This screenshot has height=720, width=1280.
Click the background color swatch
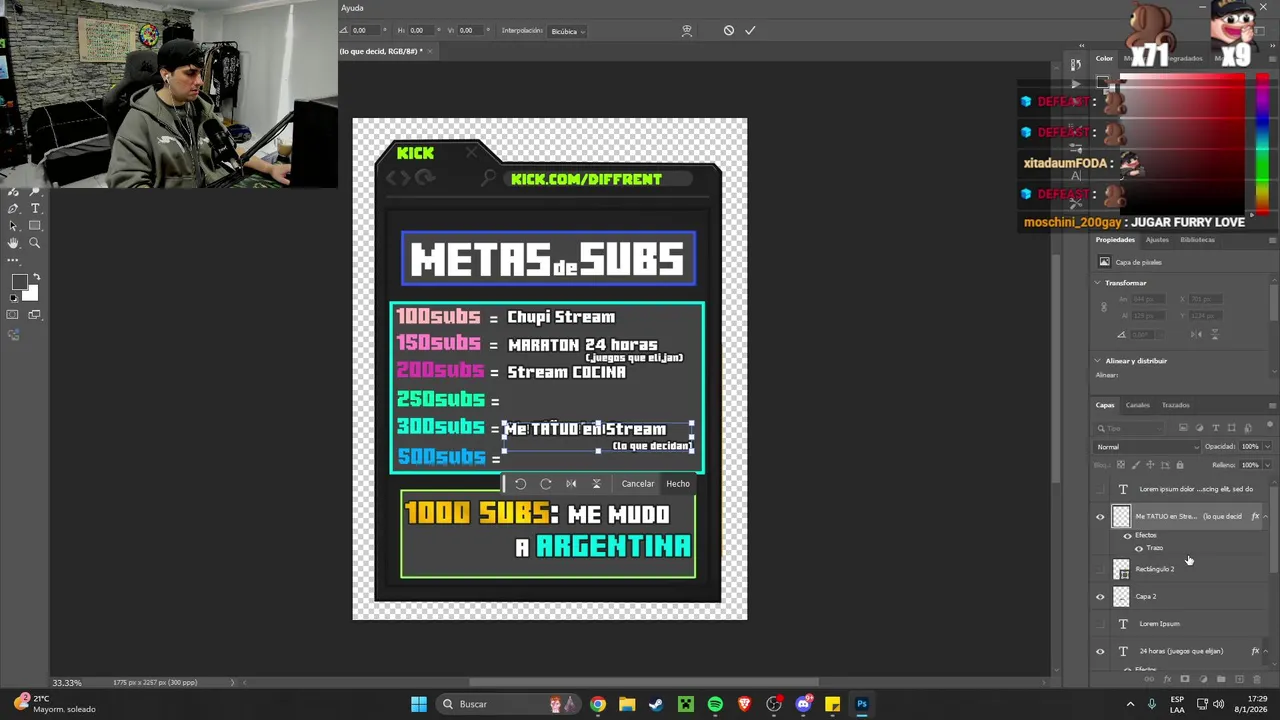[32, 295]
